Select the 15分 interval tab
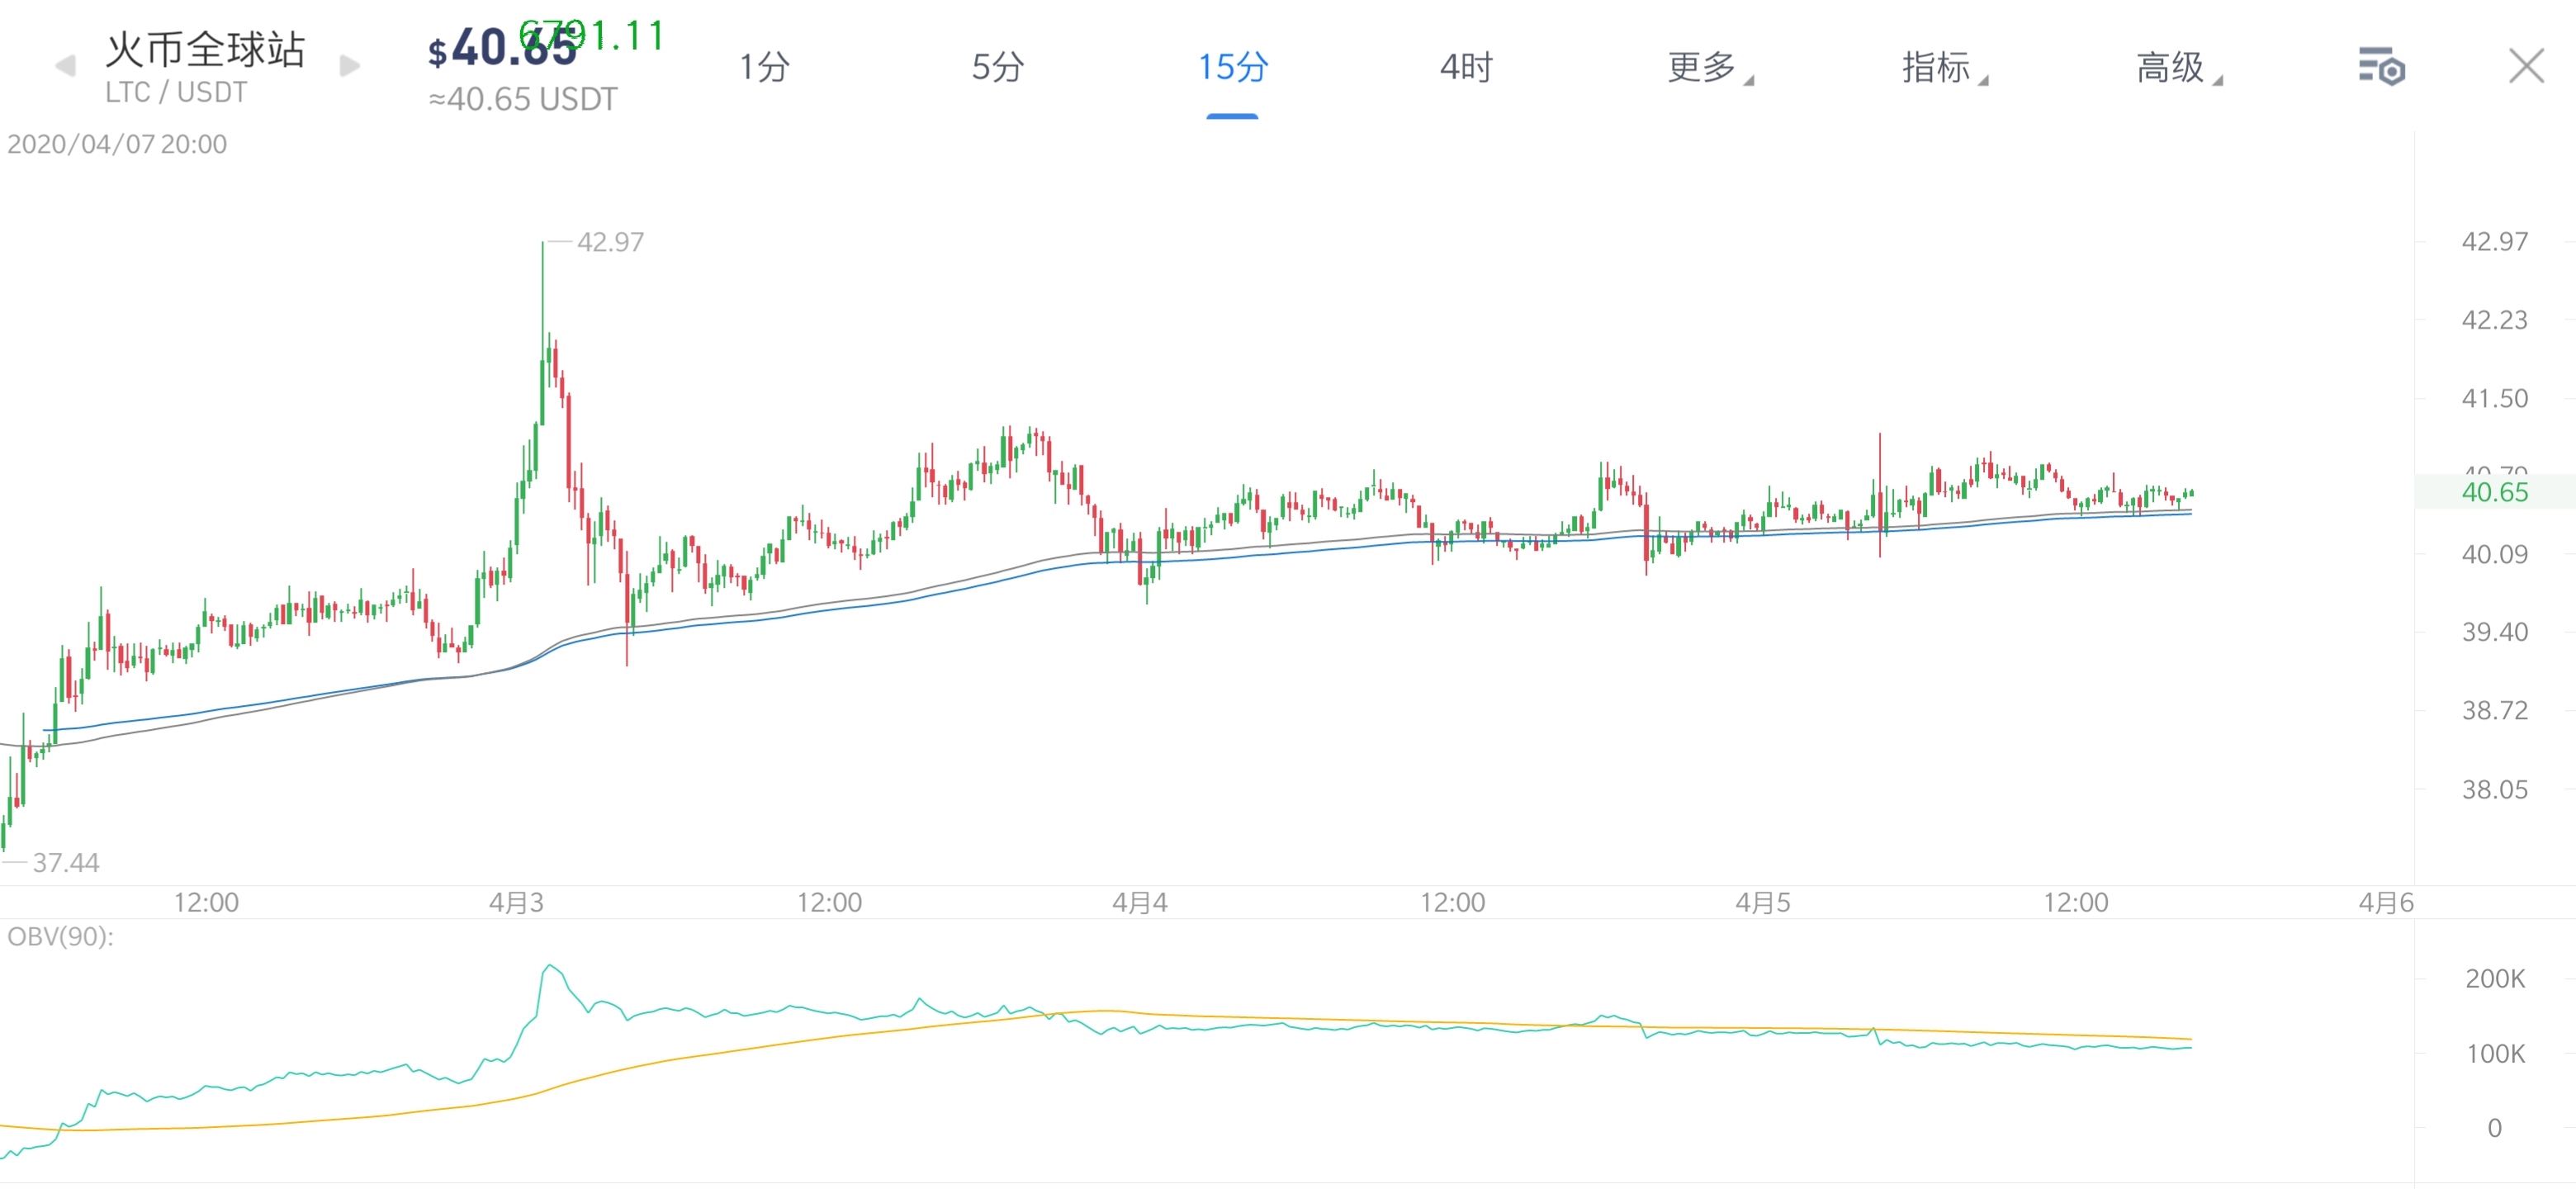The height and width of the screenshot is (1189, 2576). [x=1232, y=67]
